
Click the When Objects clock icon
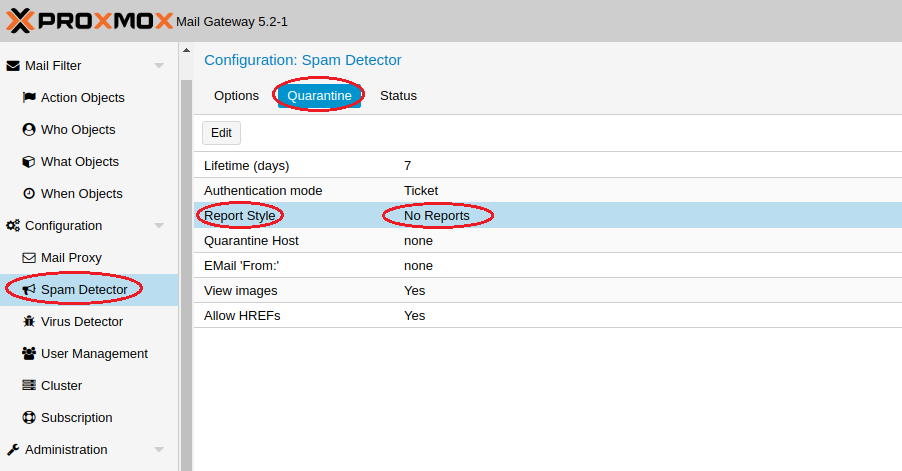tap(29, 193)
